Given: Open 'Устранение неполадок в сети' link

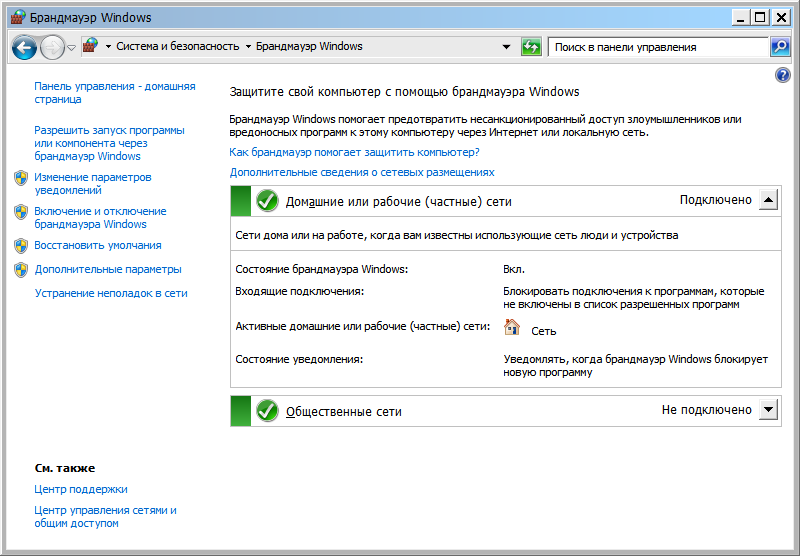Looking at the screenshot, I should tap(111, 293).
